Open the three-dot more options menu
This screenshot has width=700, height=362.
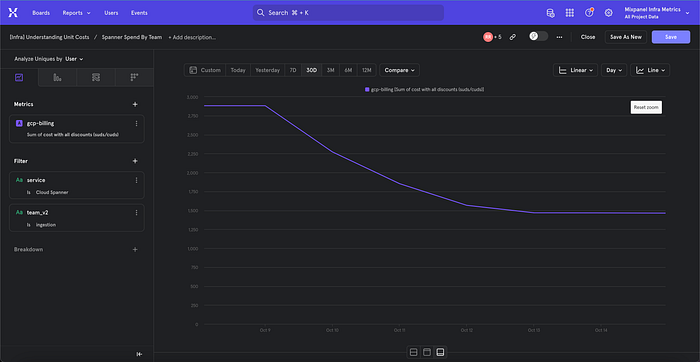tap(559, 37)
